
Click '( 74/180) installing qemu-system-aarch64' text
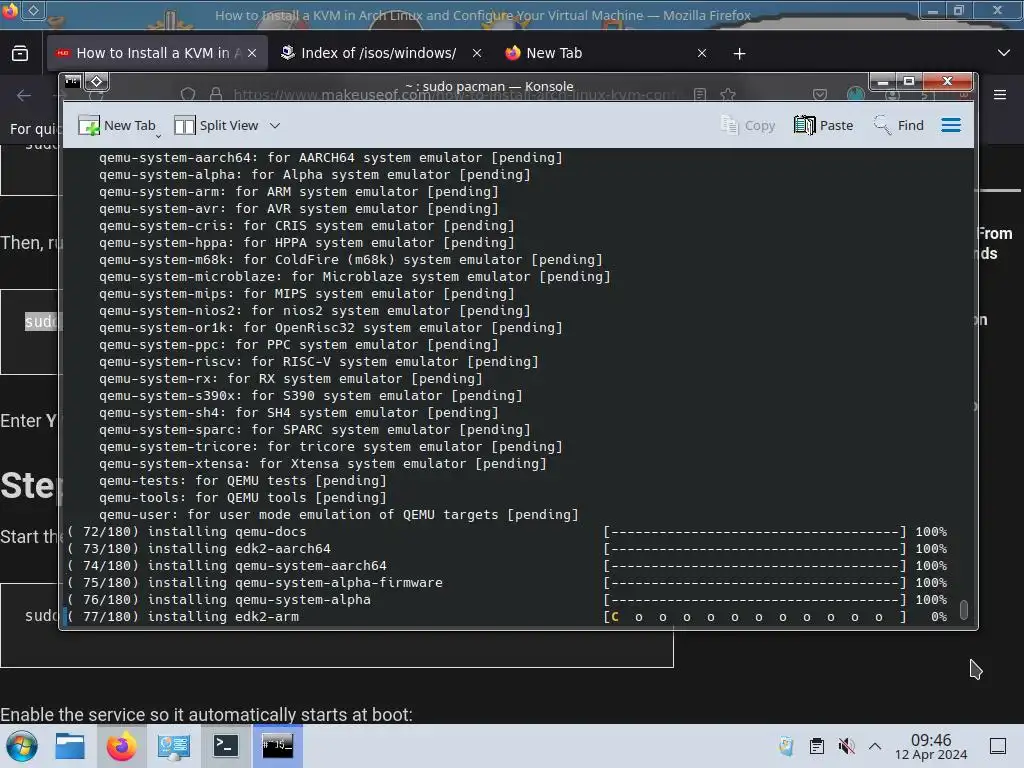(x=227, y=566)
